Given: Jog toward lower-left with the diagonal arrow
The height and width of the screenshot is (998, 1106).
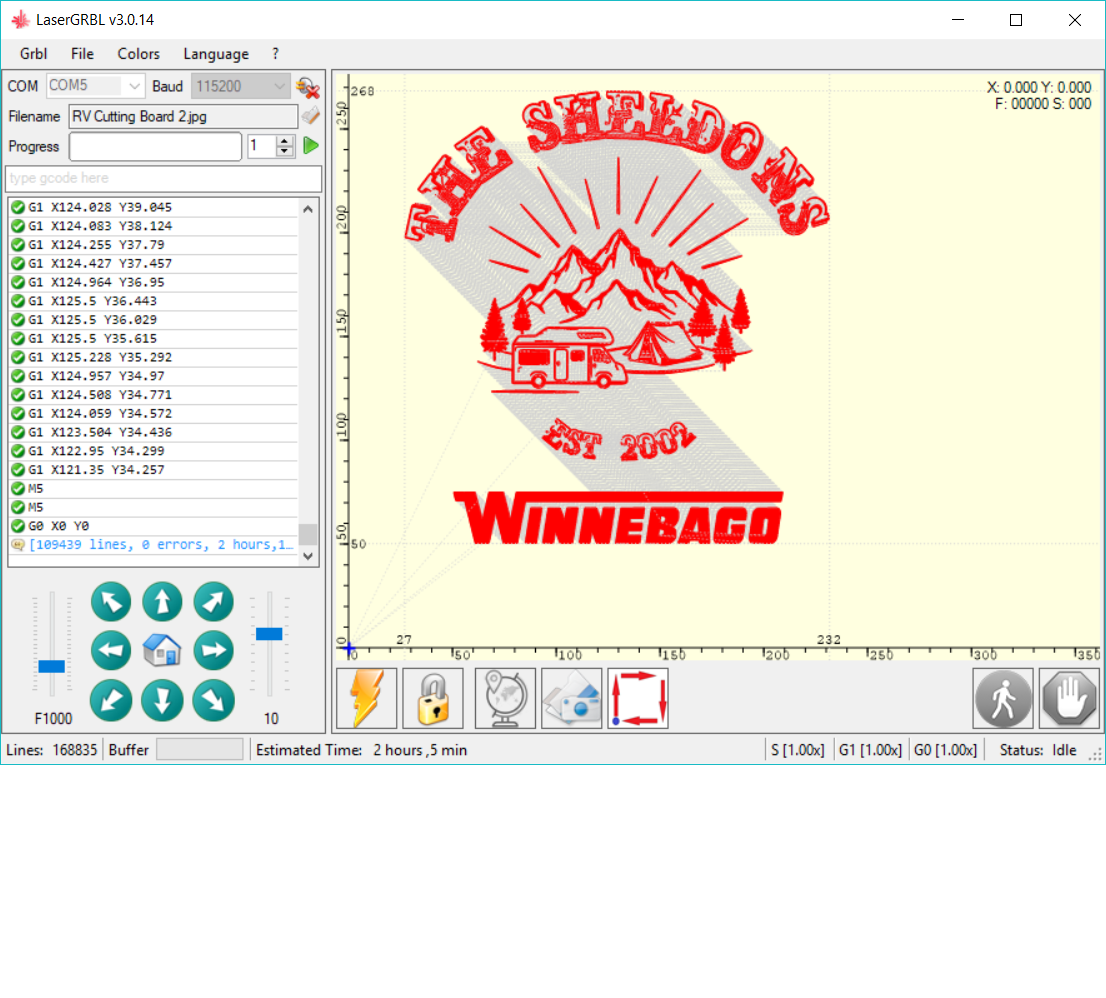Looking at the screenshot, I should tap(111, 700).
